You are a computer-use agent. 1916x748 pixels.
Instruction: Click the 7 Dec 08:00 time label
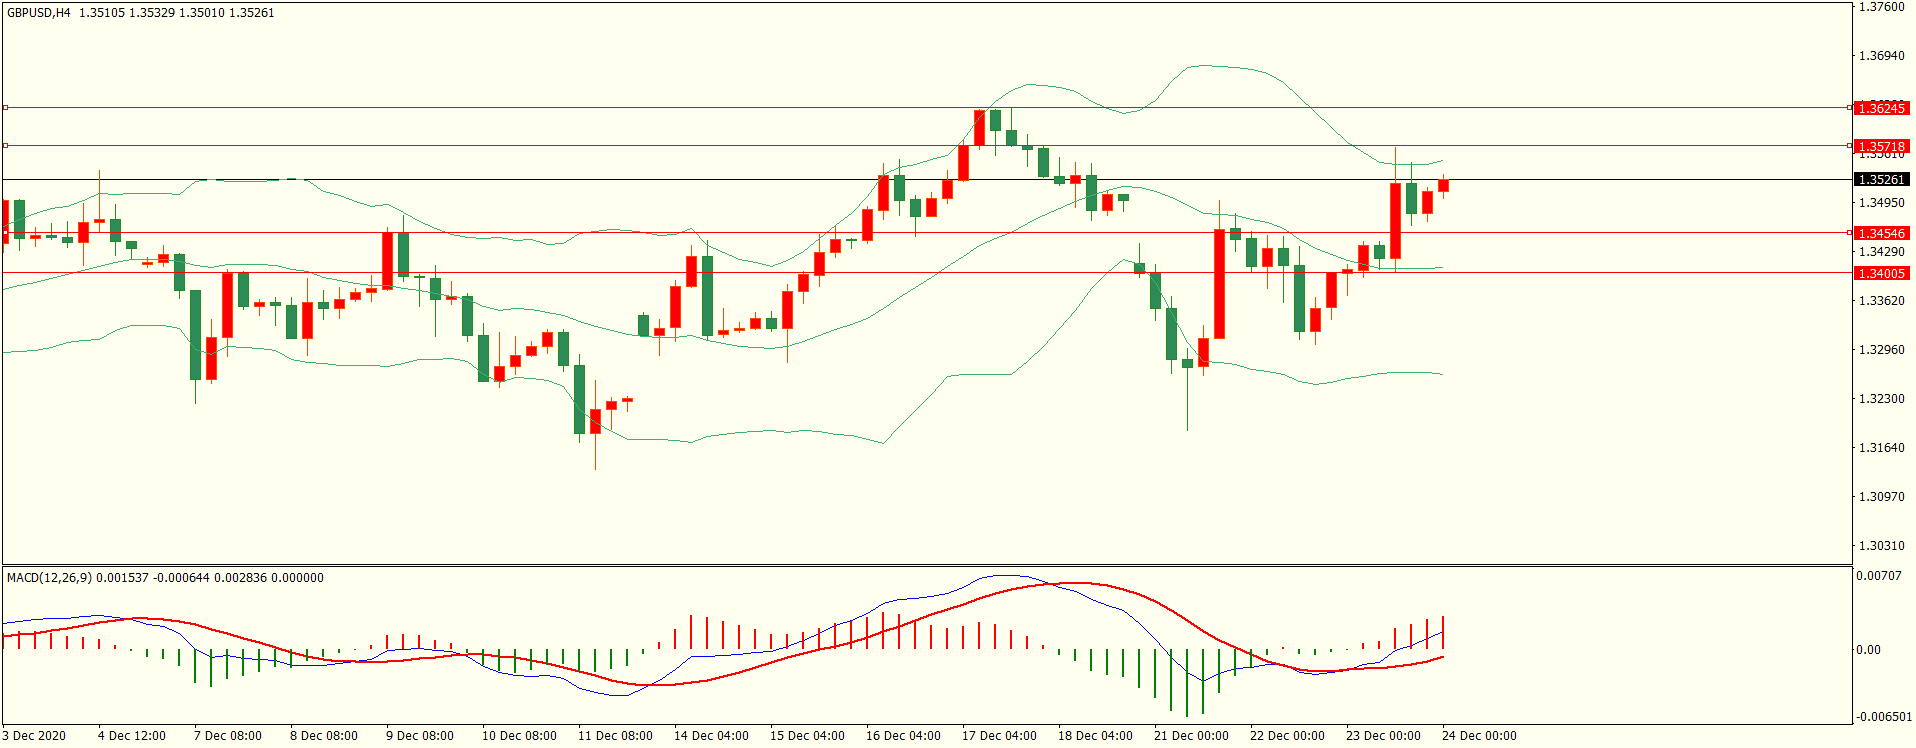[228, 736]
